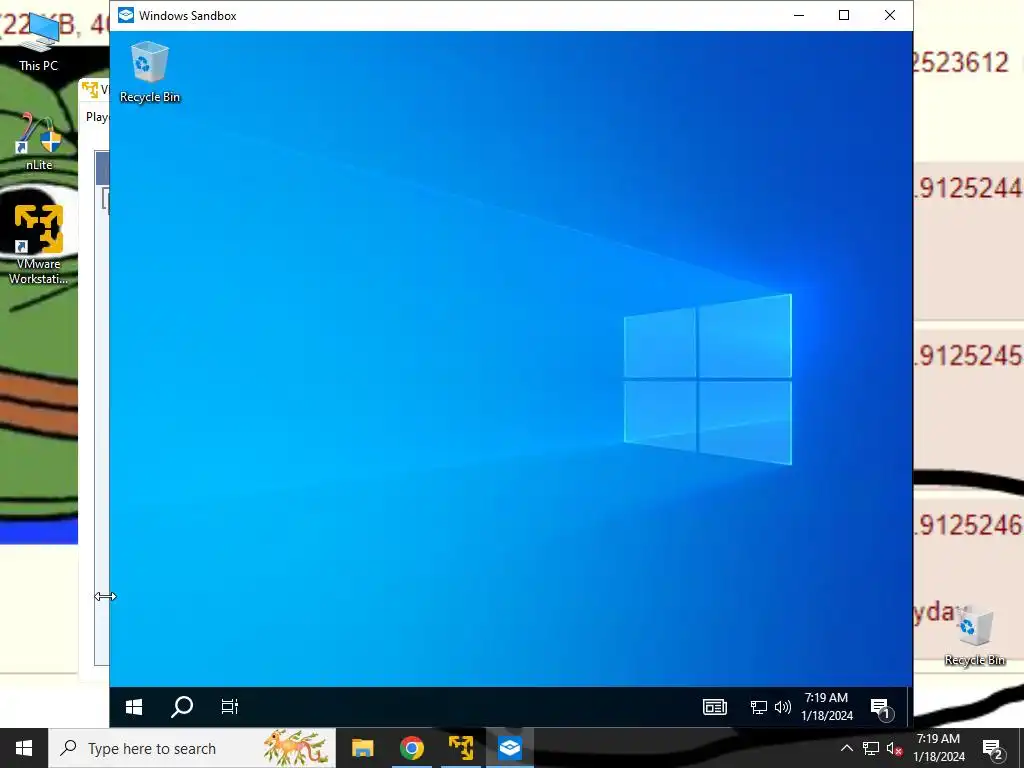Maximize the Windows Sandbox window
1024x768 pixels.
tap(844, 15)
